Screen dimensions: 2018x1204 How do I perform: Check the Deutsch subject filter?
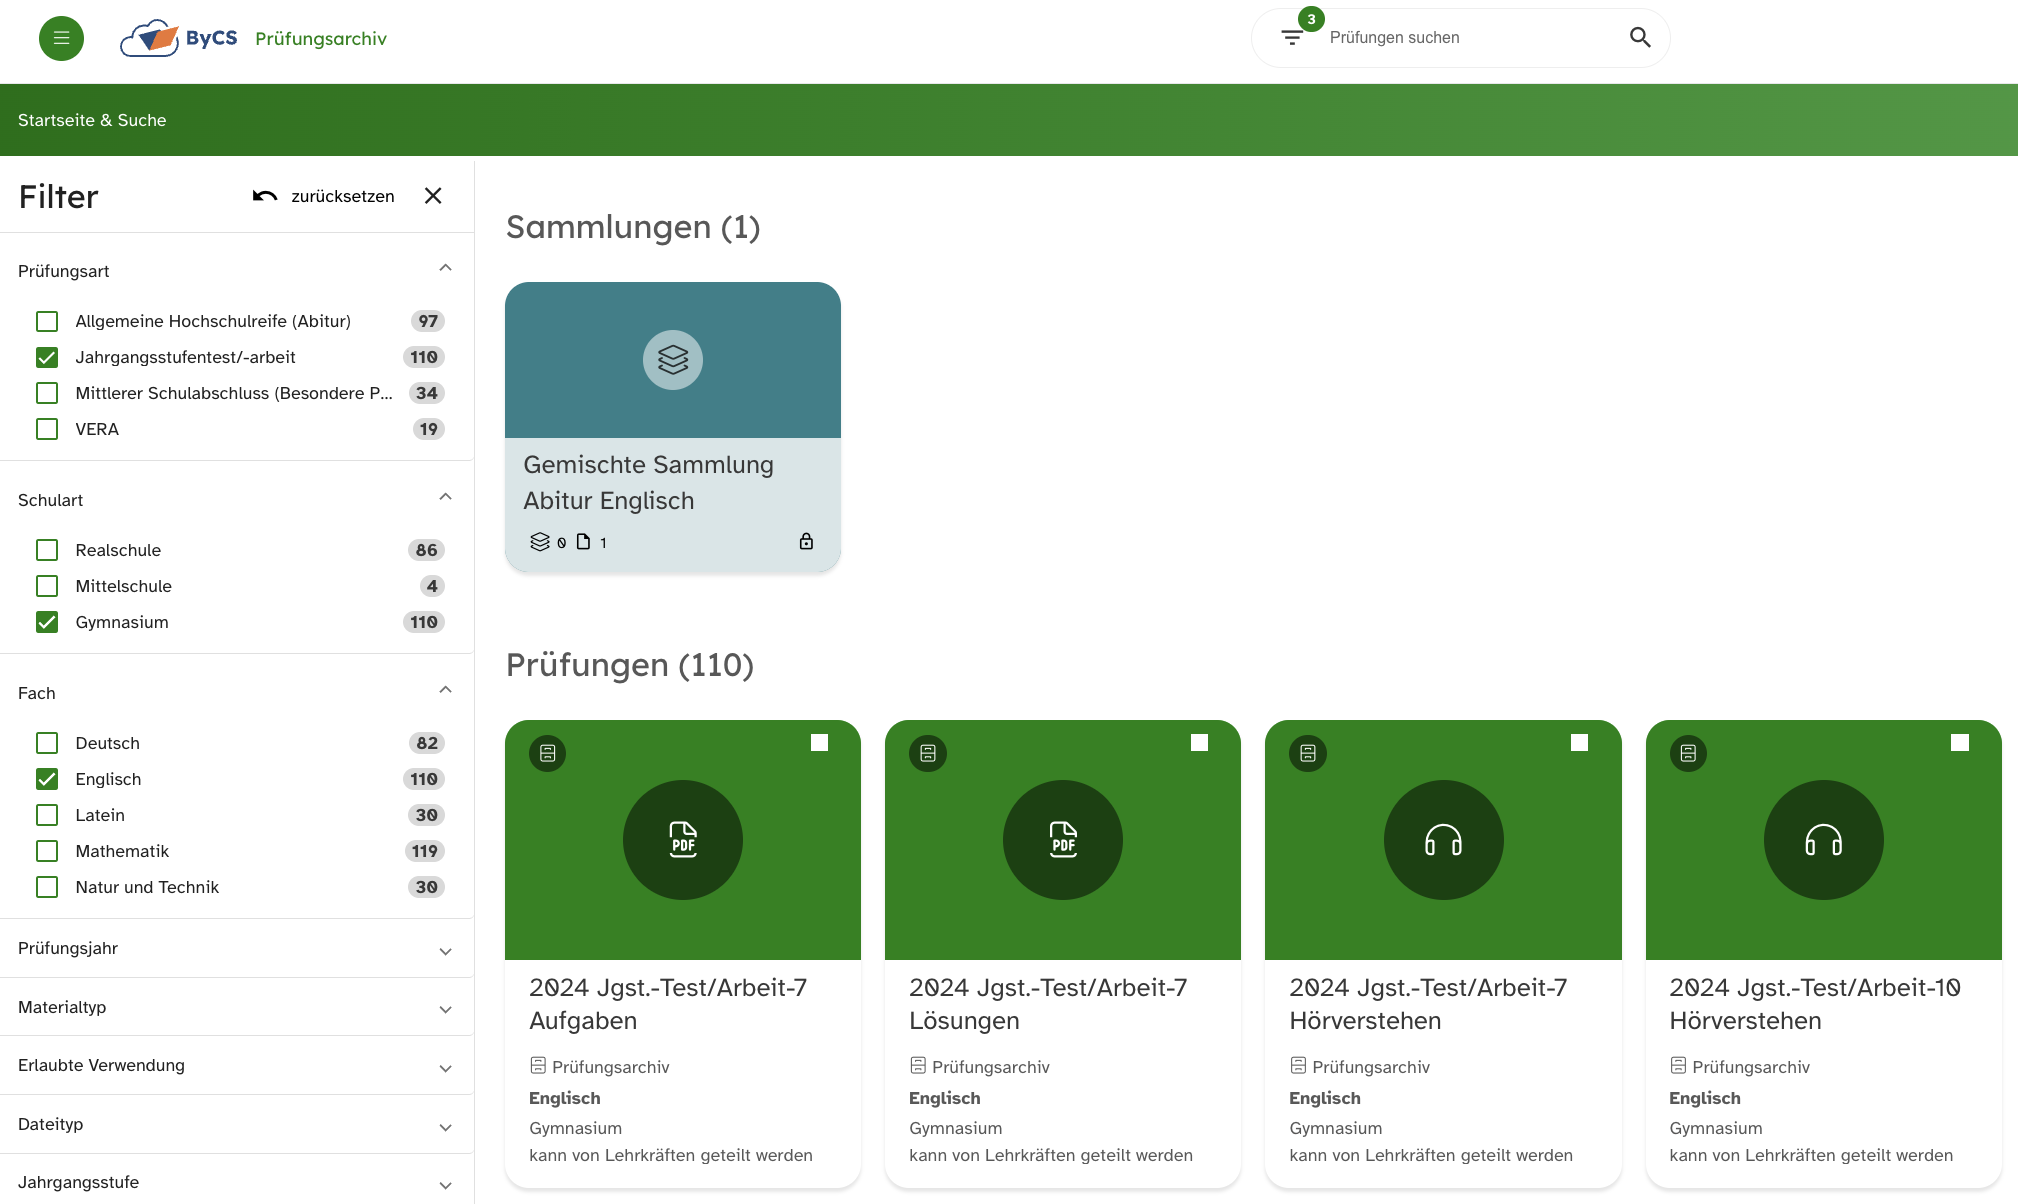[47, 743]
